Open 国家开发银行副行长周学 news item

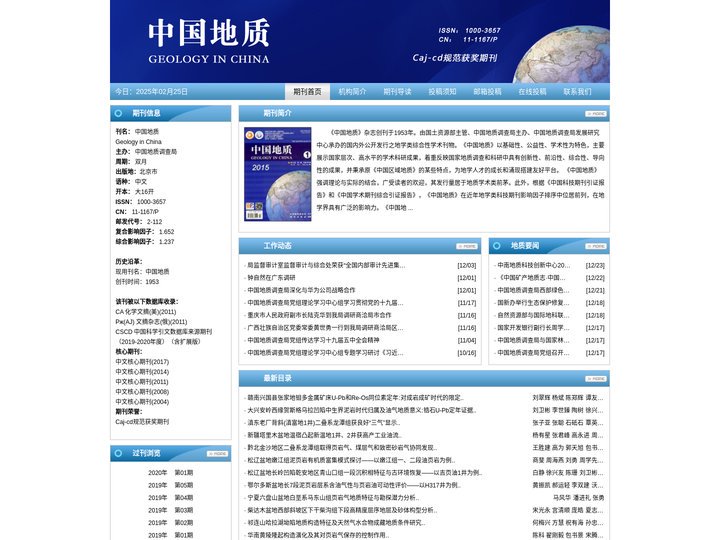point(533,328)
